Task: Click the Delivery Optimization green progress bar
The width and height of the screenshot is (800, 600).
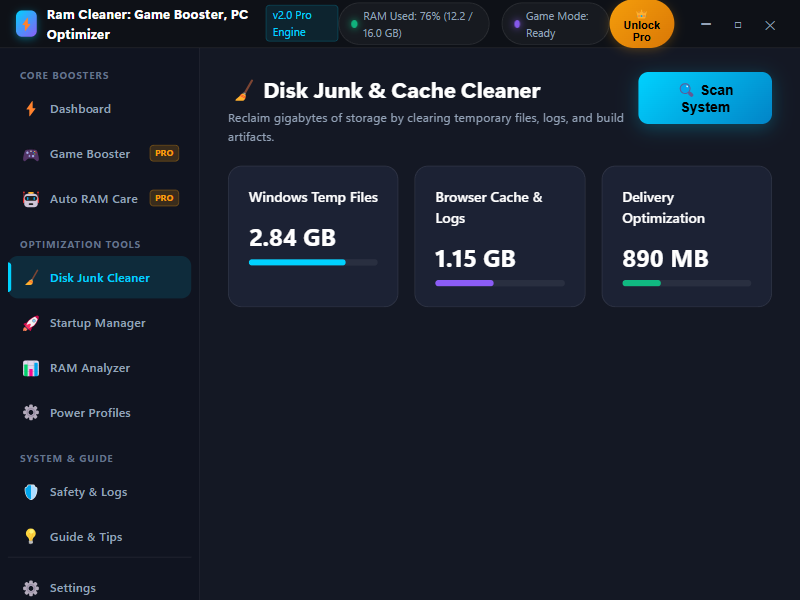Action: (x=686, y=283)
